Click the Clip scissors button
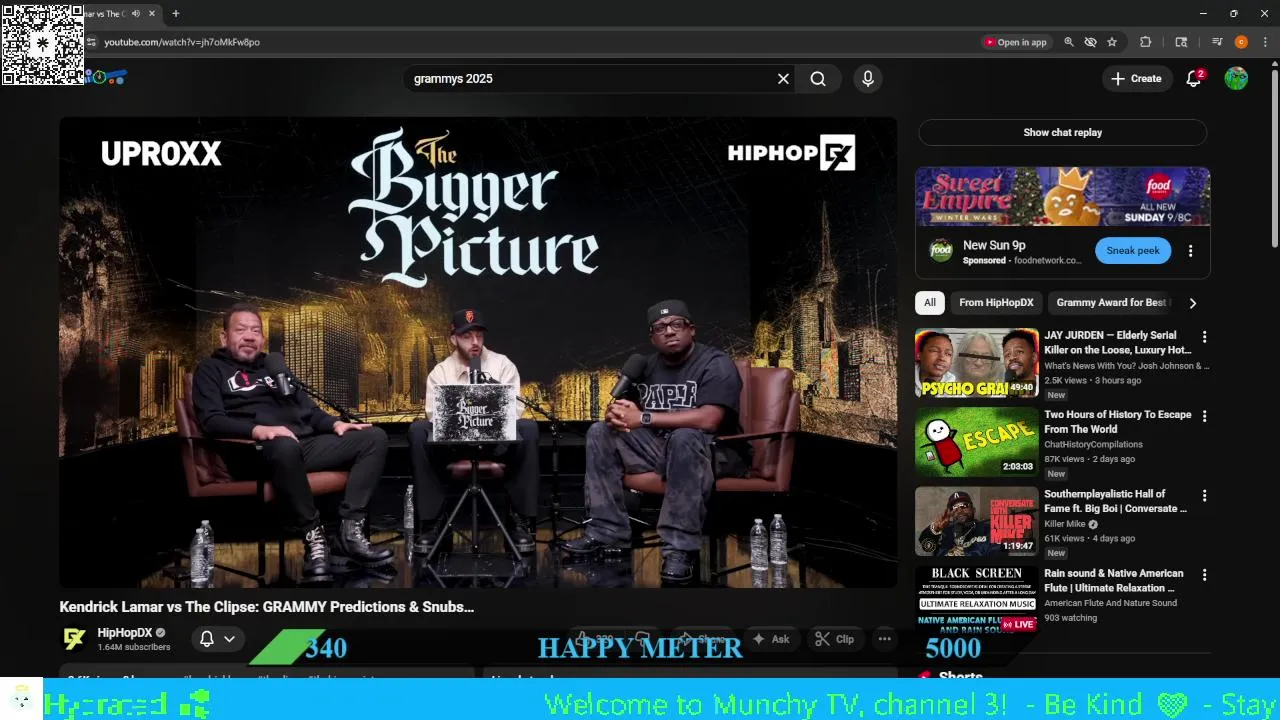Viewport: 1280px width, 720px height. tap(834, 639)
